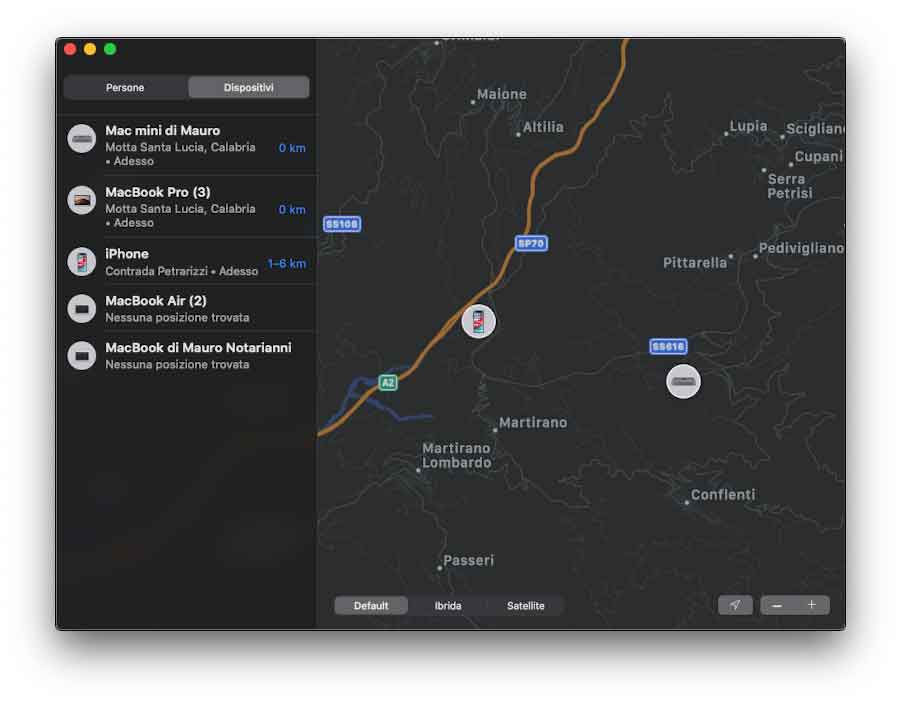Center the map on current location arrow
This screenshot has width=901, height=704.
(x=735, y=605)
